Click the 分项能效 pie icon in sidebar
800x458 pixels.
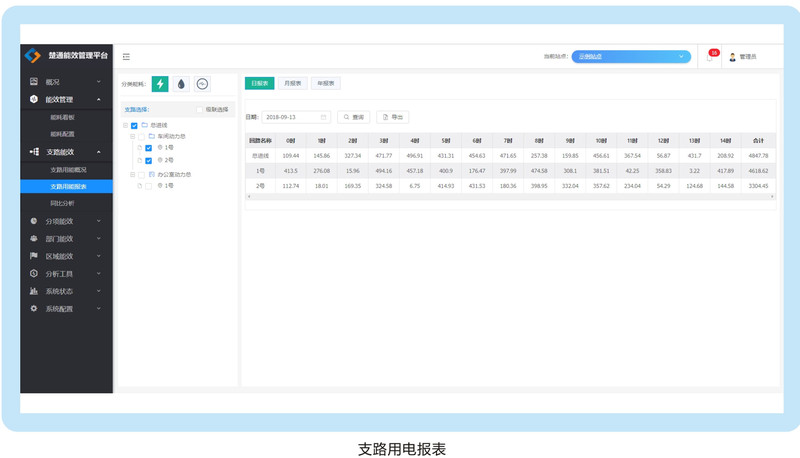(x=34, y=221)
